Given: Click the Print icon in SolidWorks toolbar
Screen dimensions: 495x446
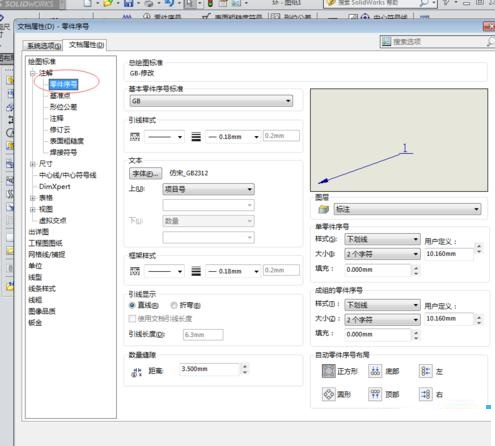Looking at the screenshot, I should pyautogui.click(x=149, y=3).
